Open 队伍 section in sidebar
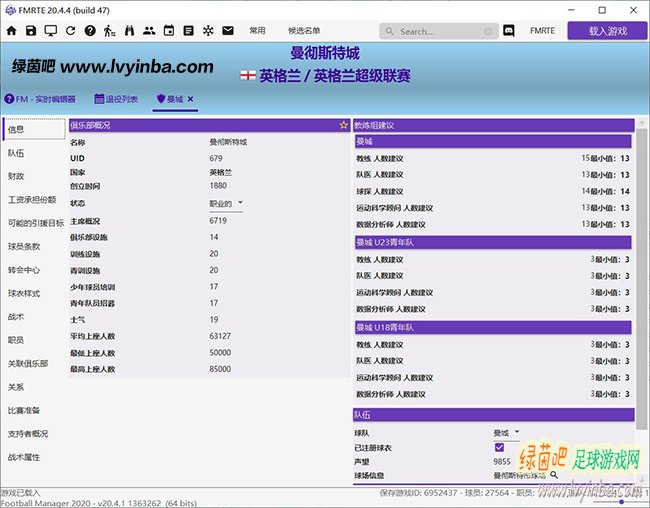The width and height of the screenshot is (650, 508). tap(16, 153)
